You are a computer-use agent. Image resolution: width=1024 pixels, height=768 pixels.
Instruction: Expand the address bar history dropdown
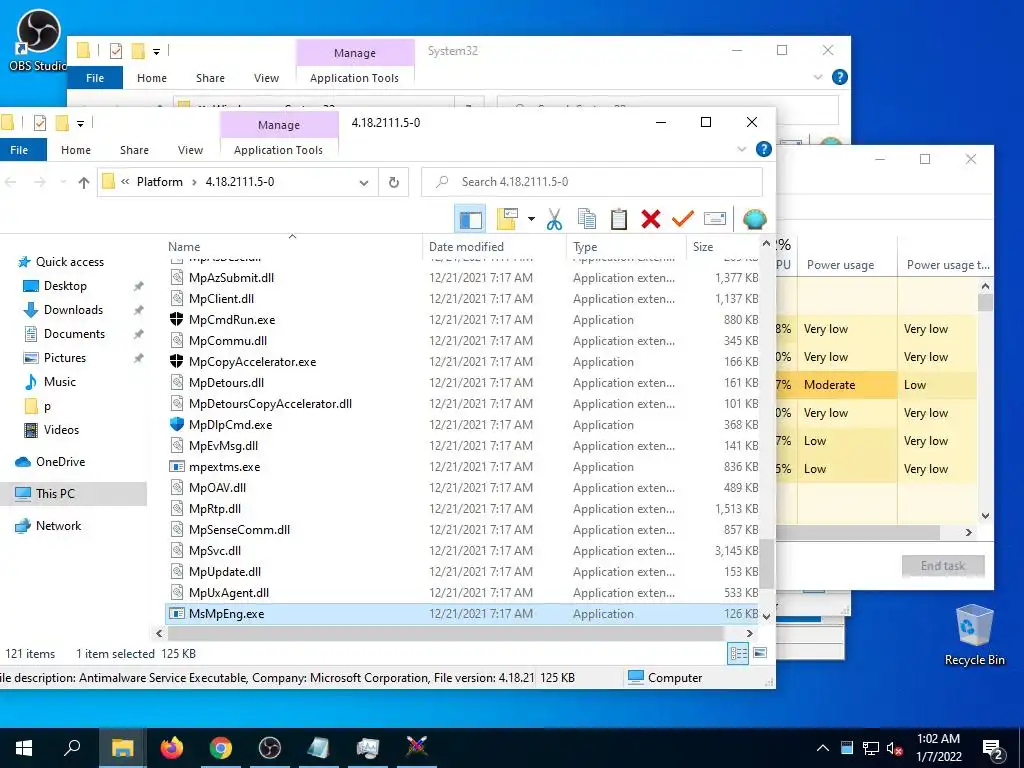364,182
